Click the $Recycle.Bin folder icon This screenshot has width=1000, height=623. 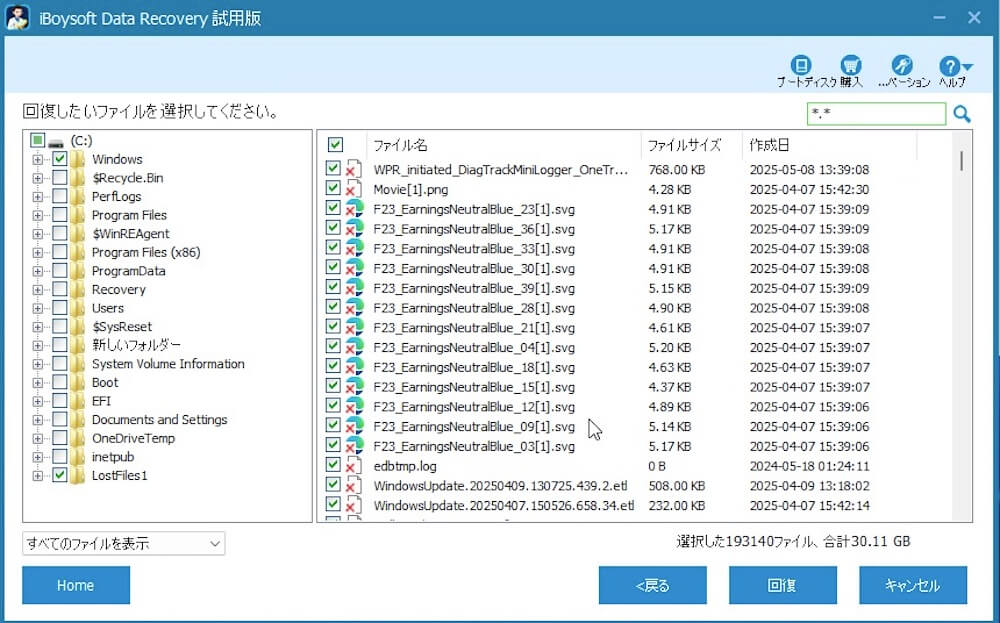point(77,178)
